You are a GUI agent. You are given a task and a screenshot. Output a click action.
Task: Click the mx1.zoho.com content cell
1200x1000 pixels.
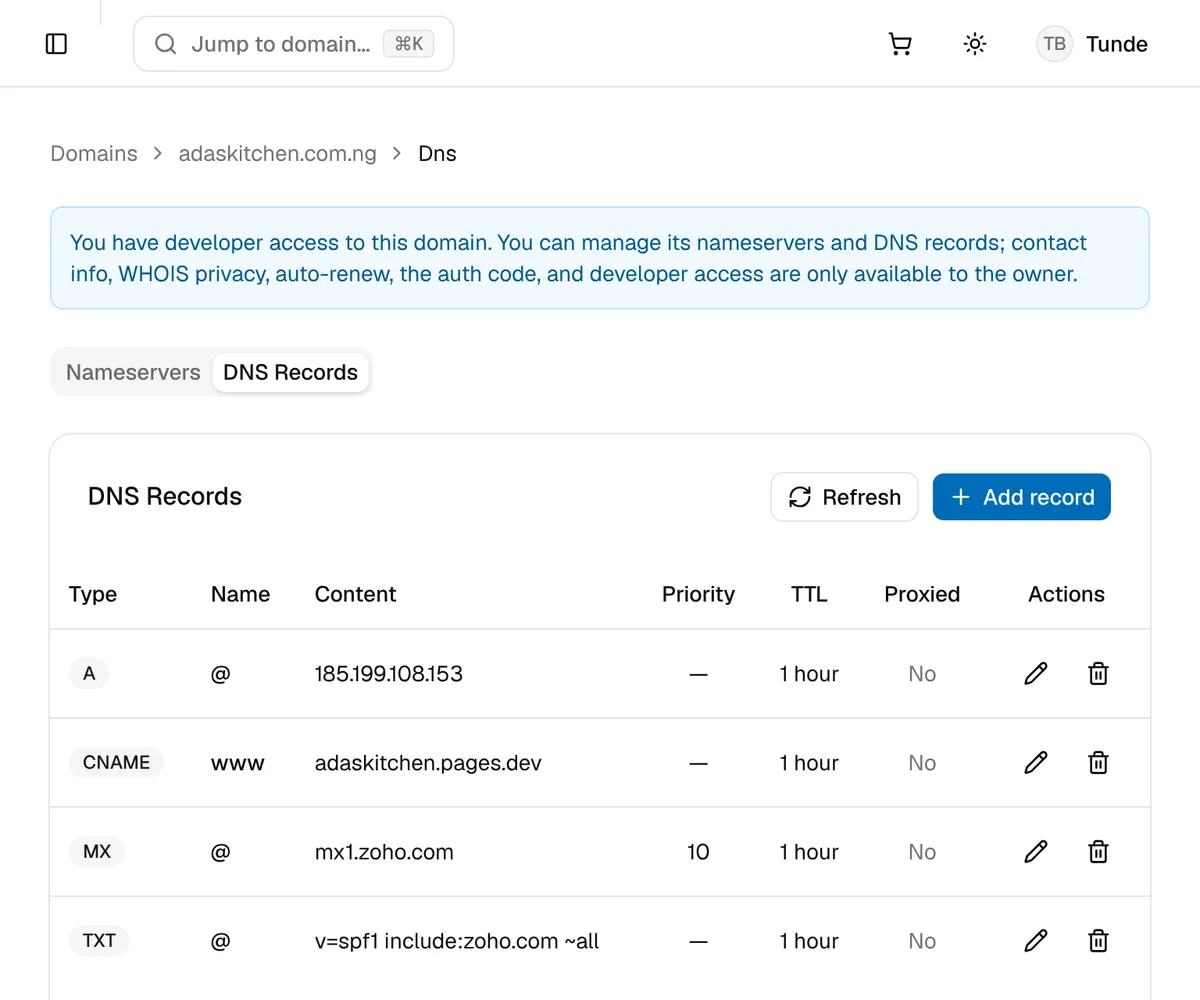pyautogui.click(x=384, y=852)
